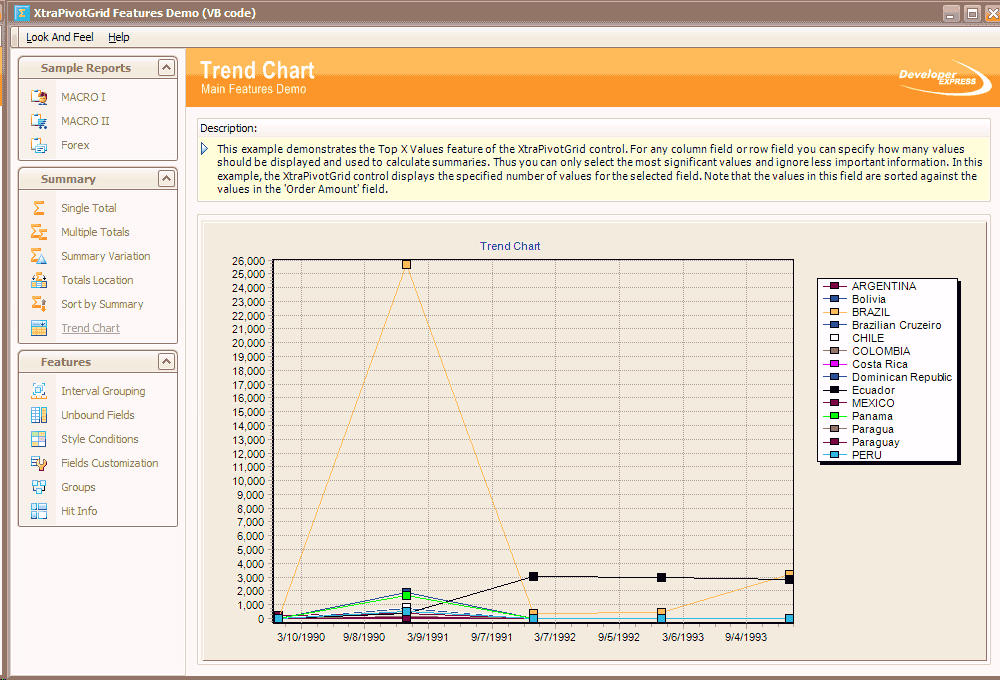Click the Panama legend color marker
This screenshot has height=680, width=1000.
(834, 416)
